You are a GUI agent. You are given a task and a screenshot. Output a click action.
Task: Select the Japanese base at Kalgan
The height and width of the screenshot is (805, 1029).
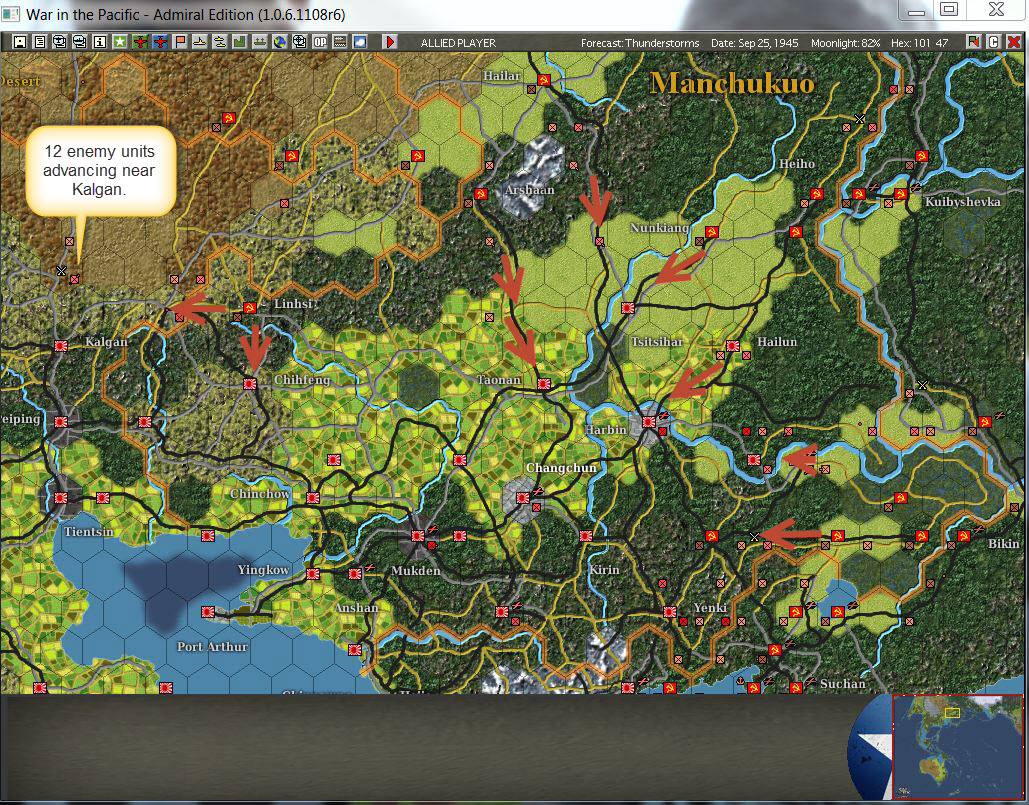(61, 345)
